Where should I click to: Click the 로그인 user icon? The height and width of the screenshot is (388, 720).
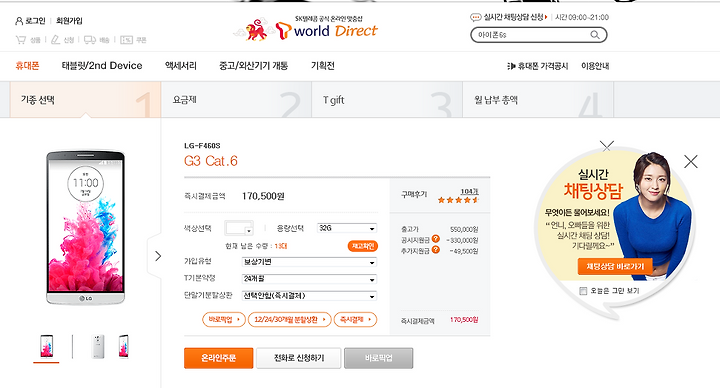(x=19, y=21)
